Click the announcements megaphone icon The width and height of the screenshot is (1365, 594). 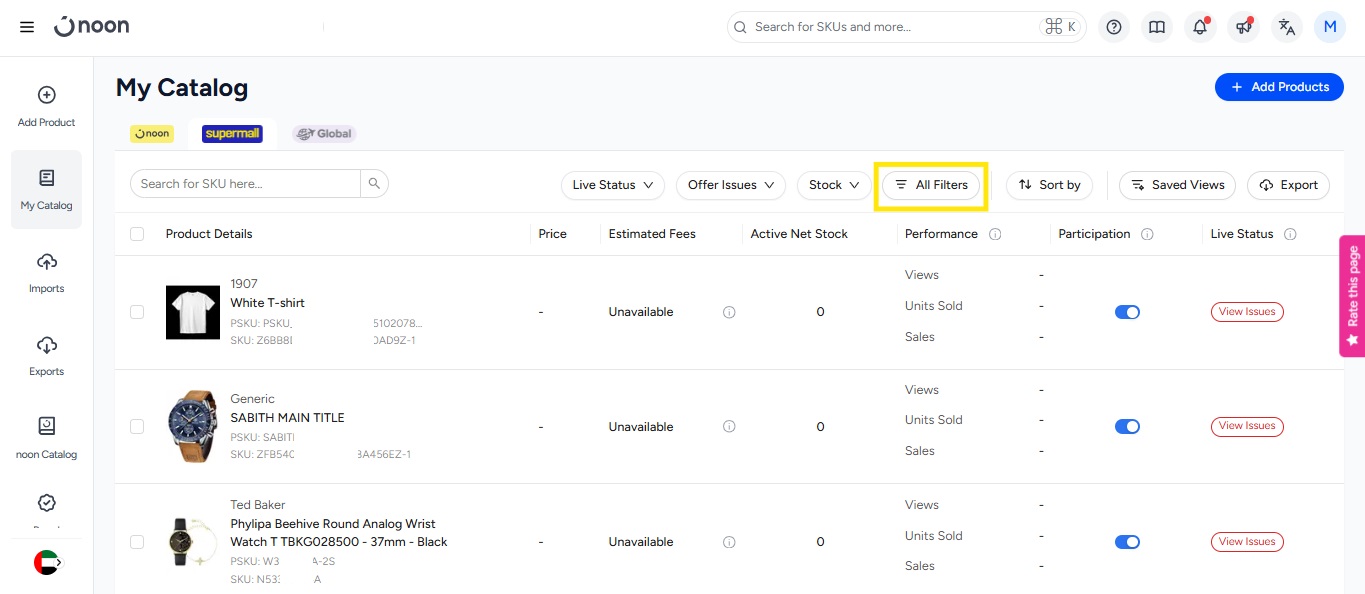(1243, 27)
